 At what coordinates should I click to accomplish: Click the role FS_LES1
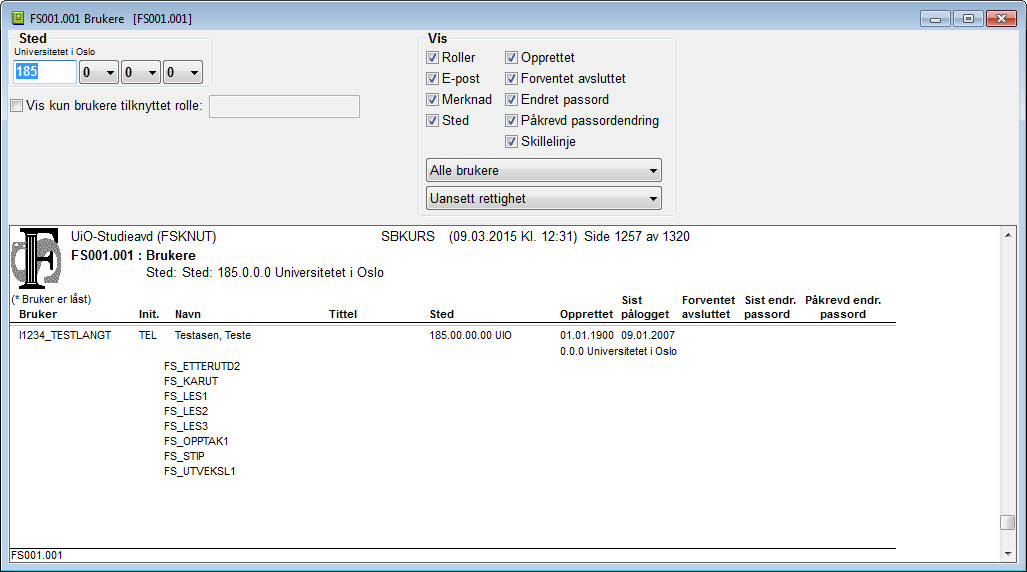(185, 396)
